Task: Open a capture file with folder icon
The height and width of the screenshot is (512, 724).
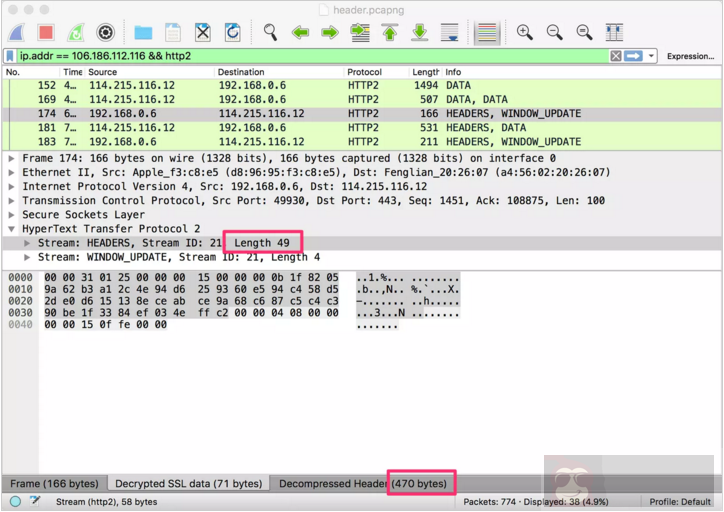Action: click(143, 33)
